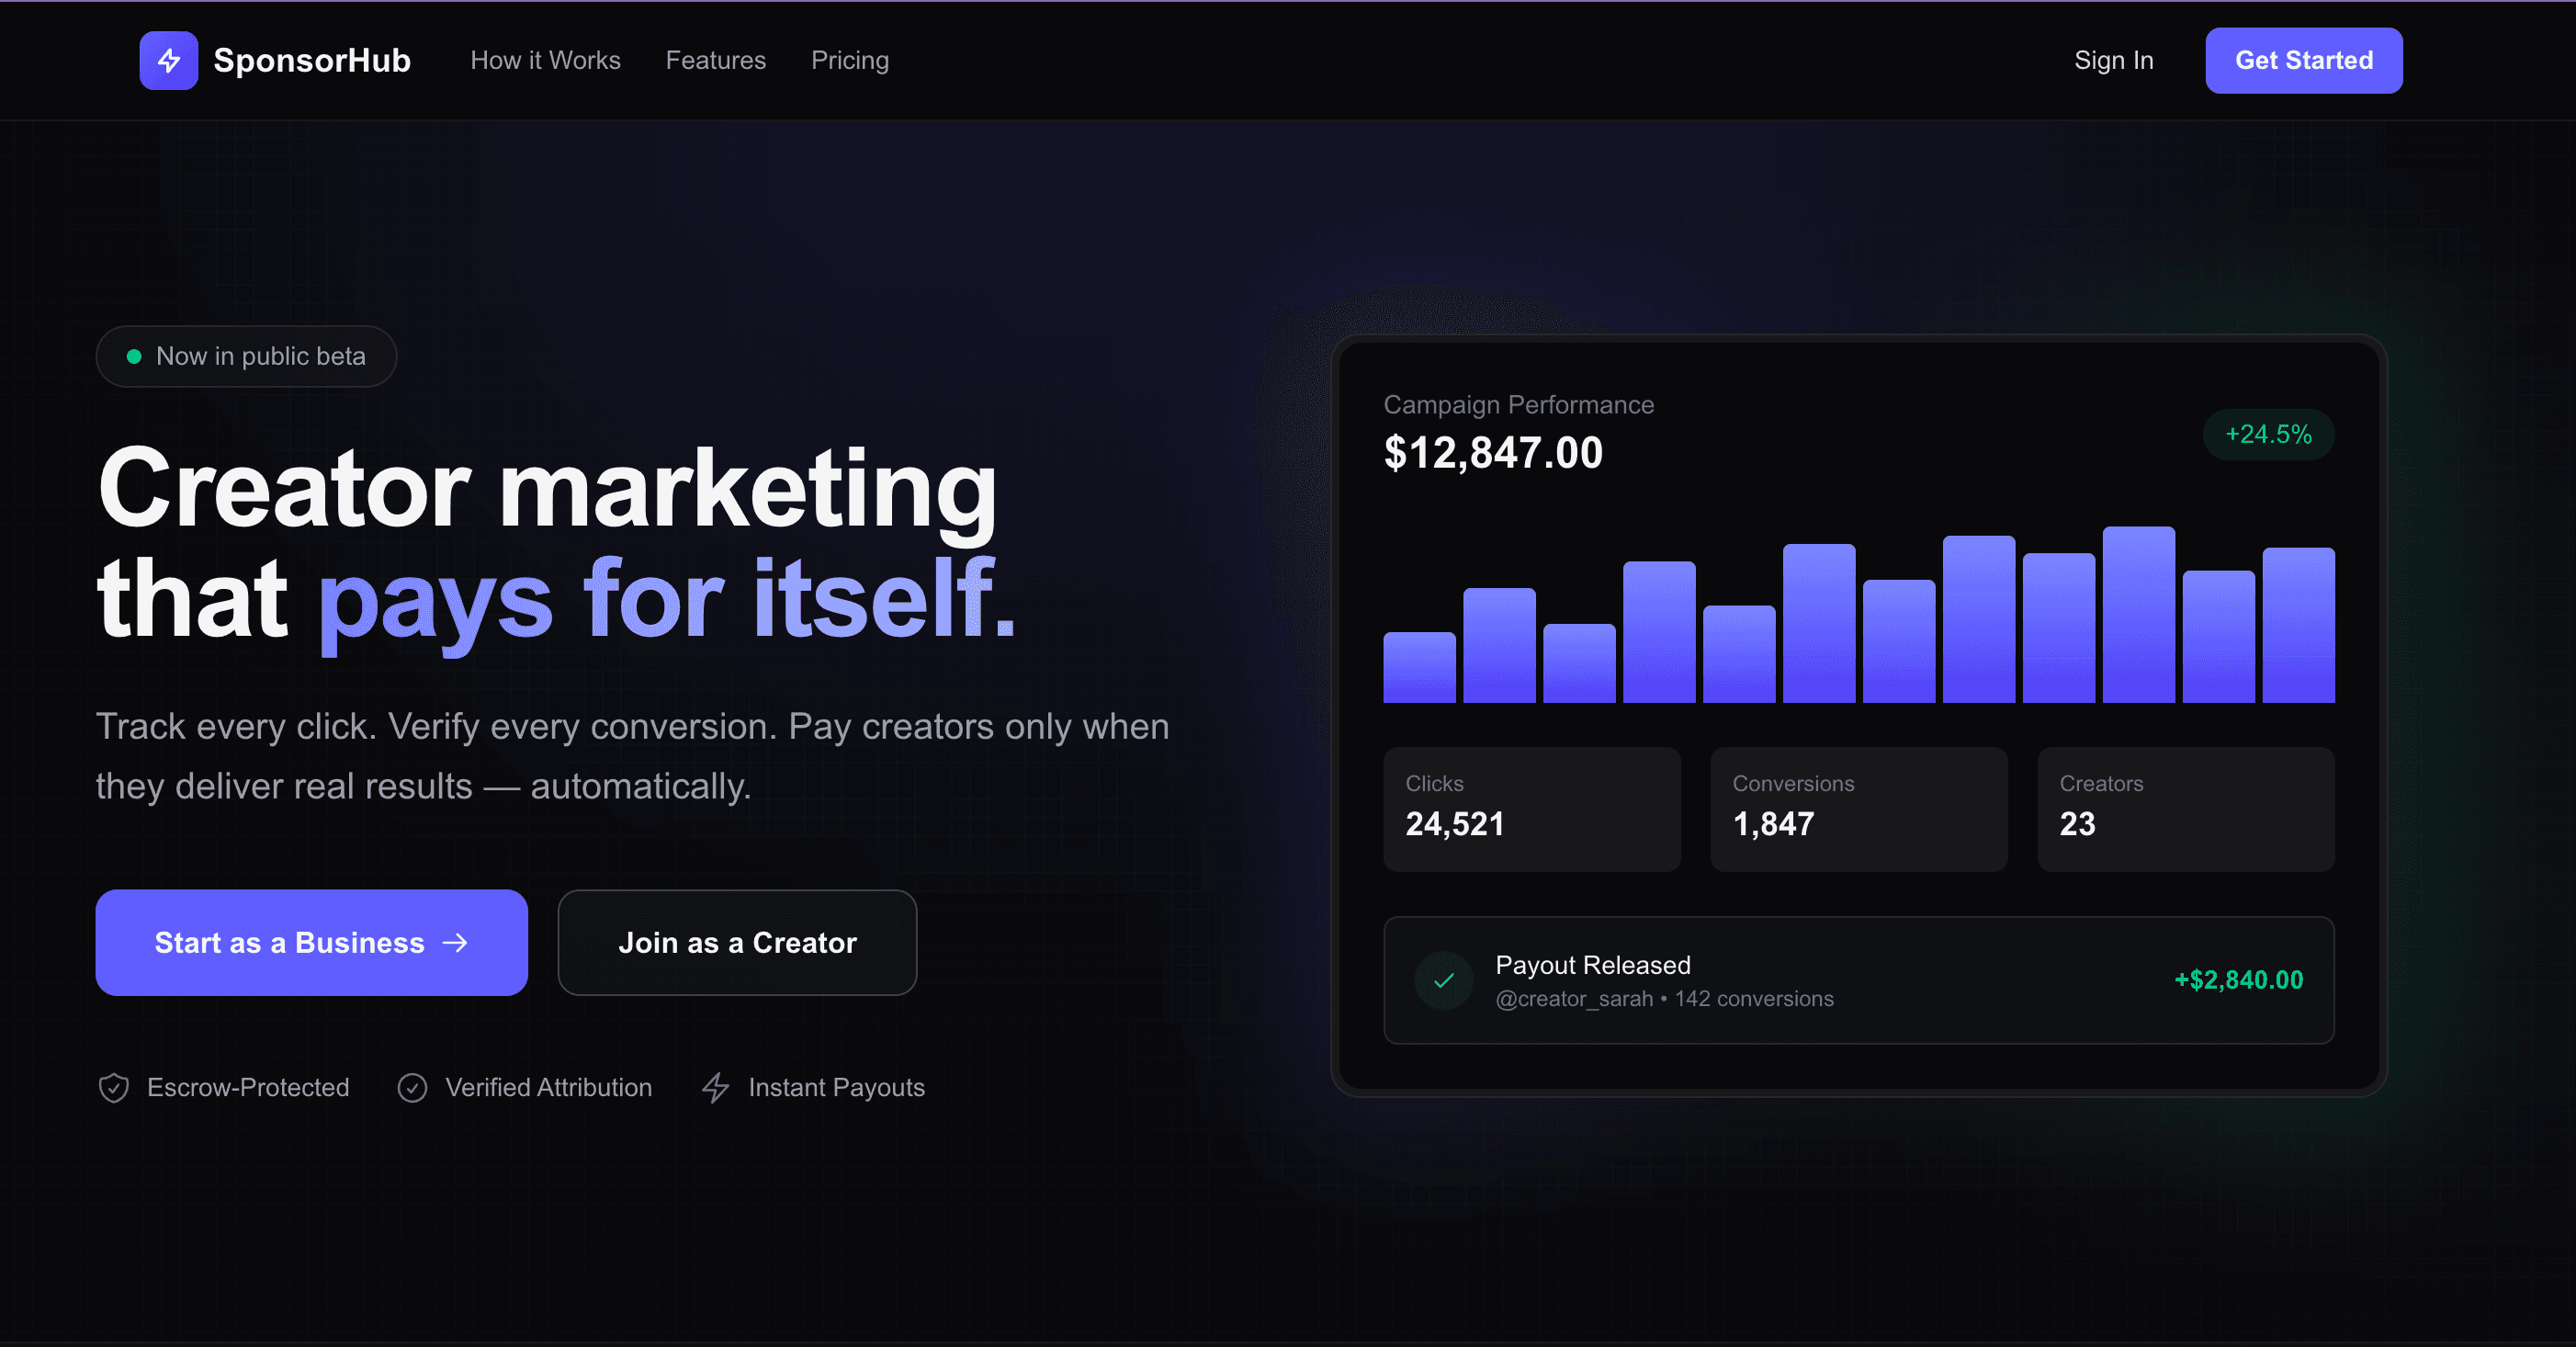
Task: Select the Escrow-Protected shield icon
Action: coord(113,1088)
